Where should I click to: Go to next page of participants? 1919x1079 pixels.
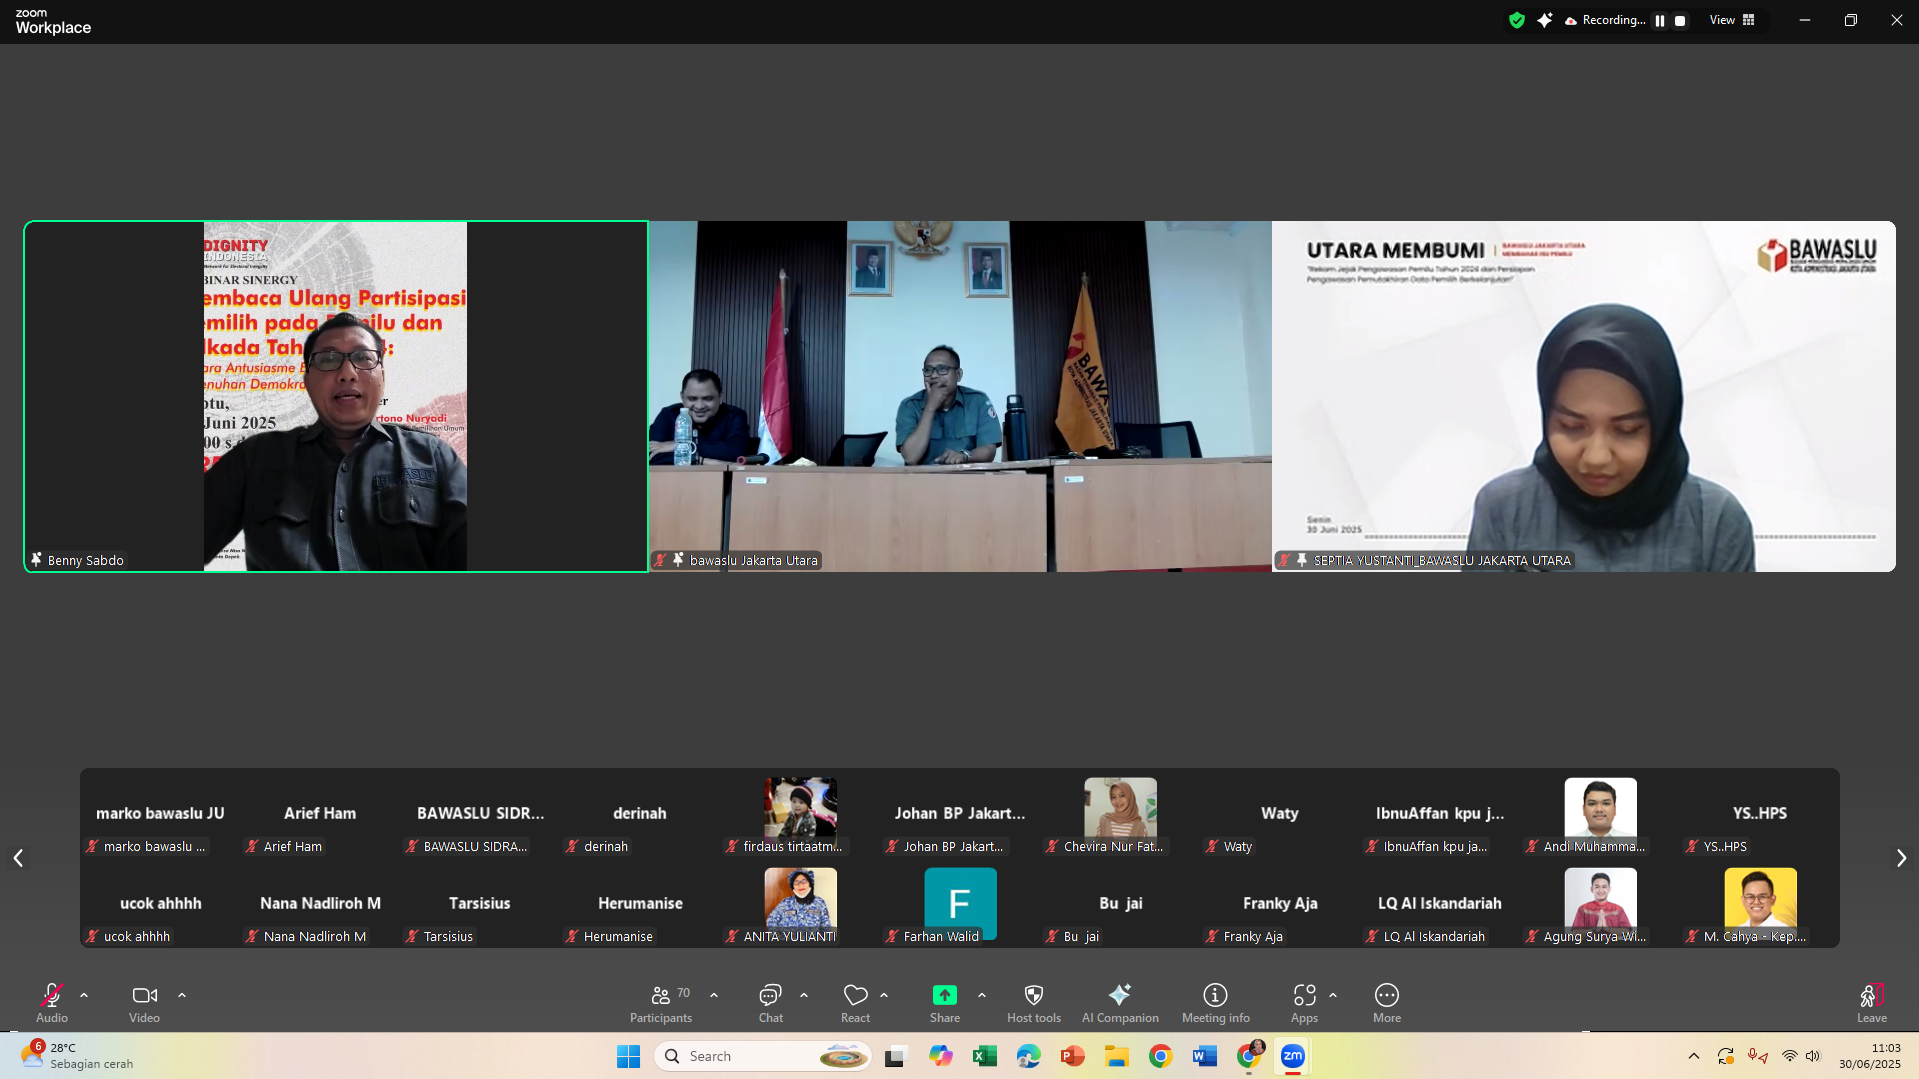[1901, 858]
